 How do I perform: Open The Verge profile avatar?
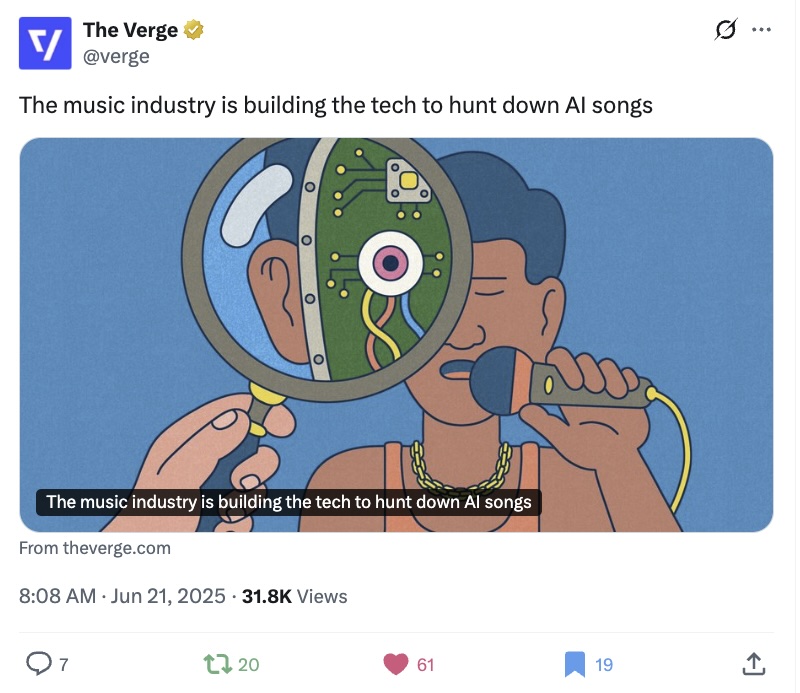(x=45, y=43)
